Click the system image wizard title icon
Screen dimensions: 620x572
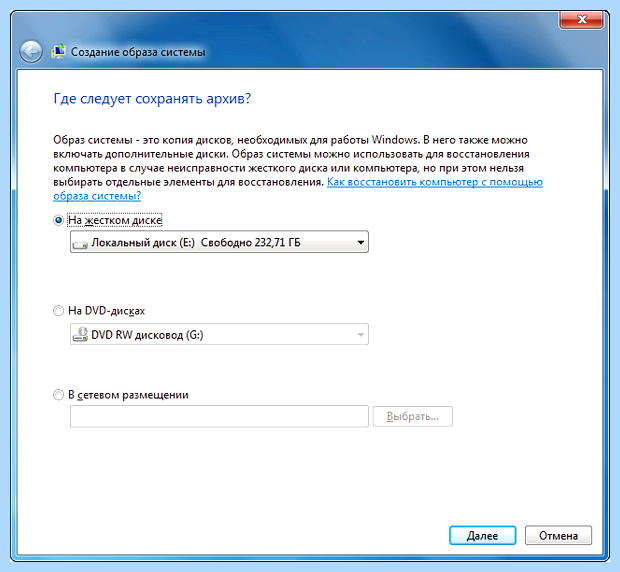[x=59, y=52]
